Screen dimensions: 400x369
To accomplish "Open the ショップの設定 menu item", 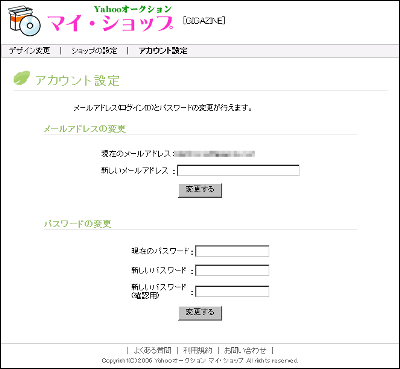I will coord(94,51).
